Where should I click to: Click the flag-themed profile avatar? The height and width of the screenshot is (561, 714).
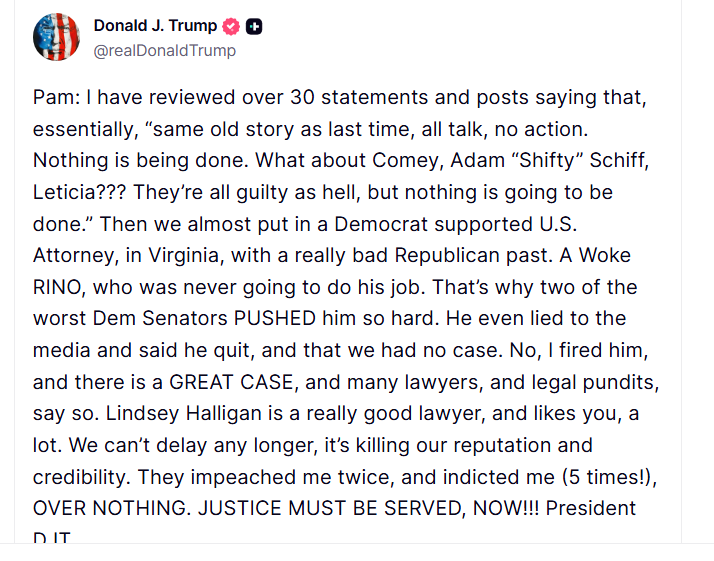click(x=57, y=37)
